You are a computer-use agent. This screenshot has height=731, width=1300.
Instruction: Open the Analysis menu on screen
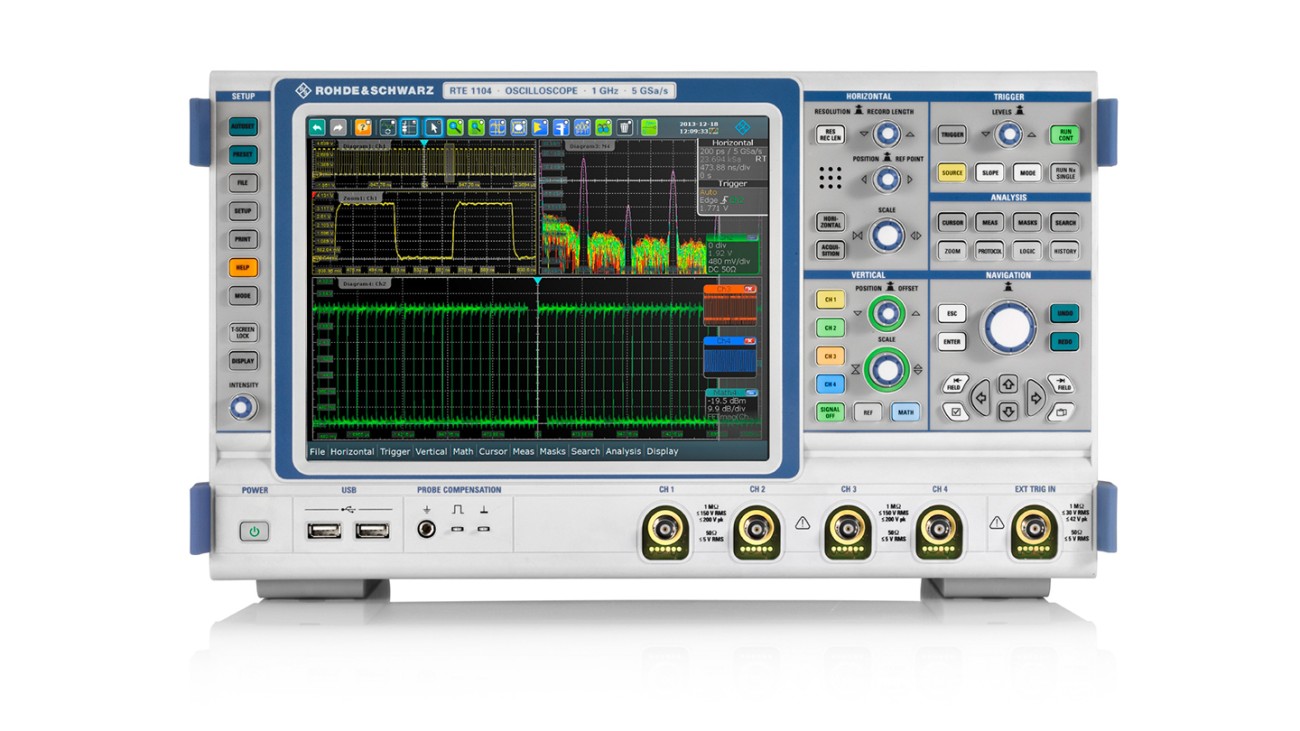coord(623,451)
